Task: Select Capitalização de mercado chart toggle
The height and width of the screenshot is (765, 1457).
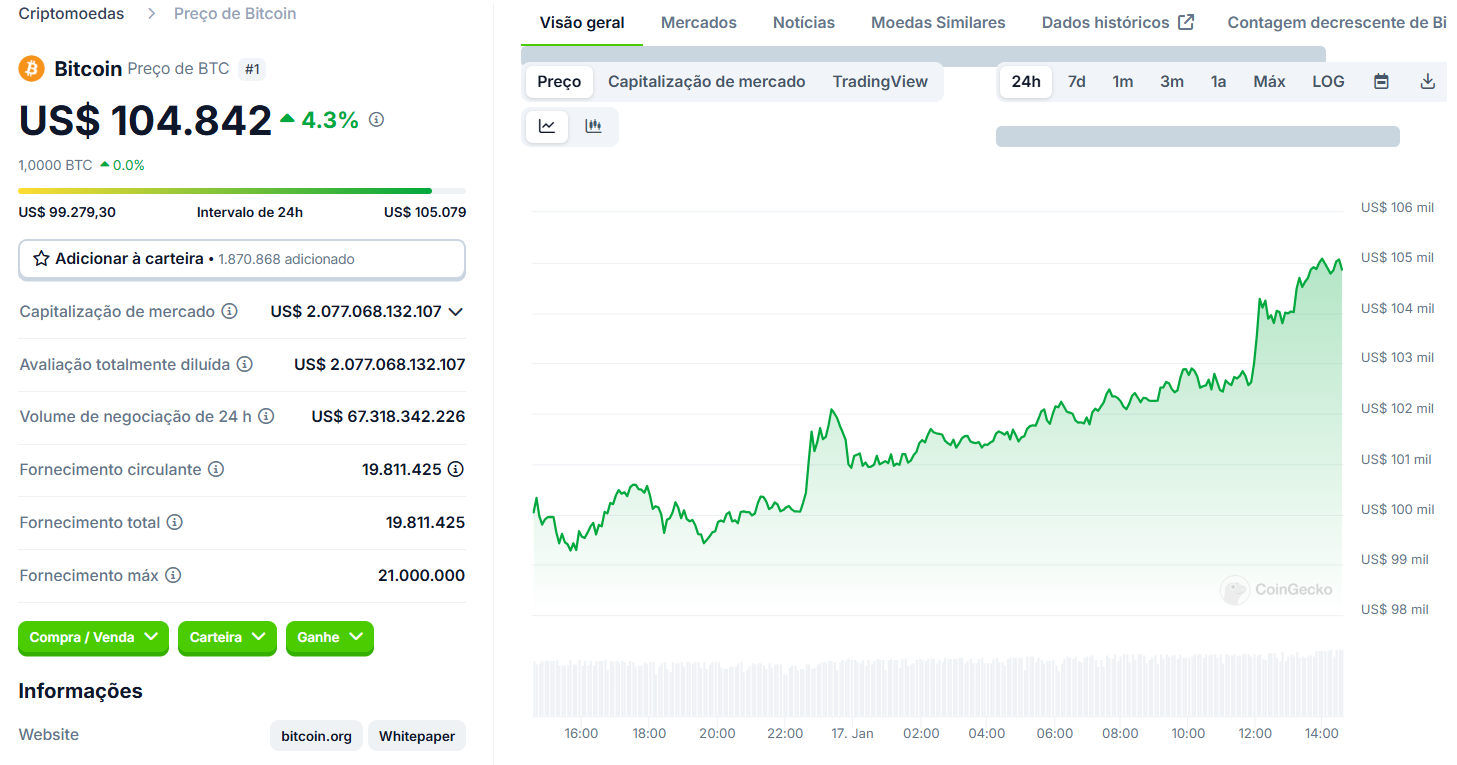Action: 707,82
